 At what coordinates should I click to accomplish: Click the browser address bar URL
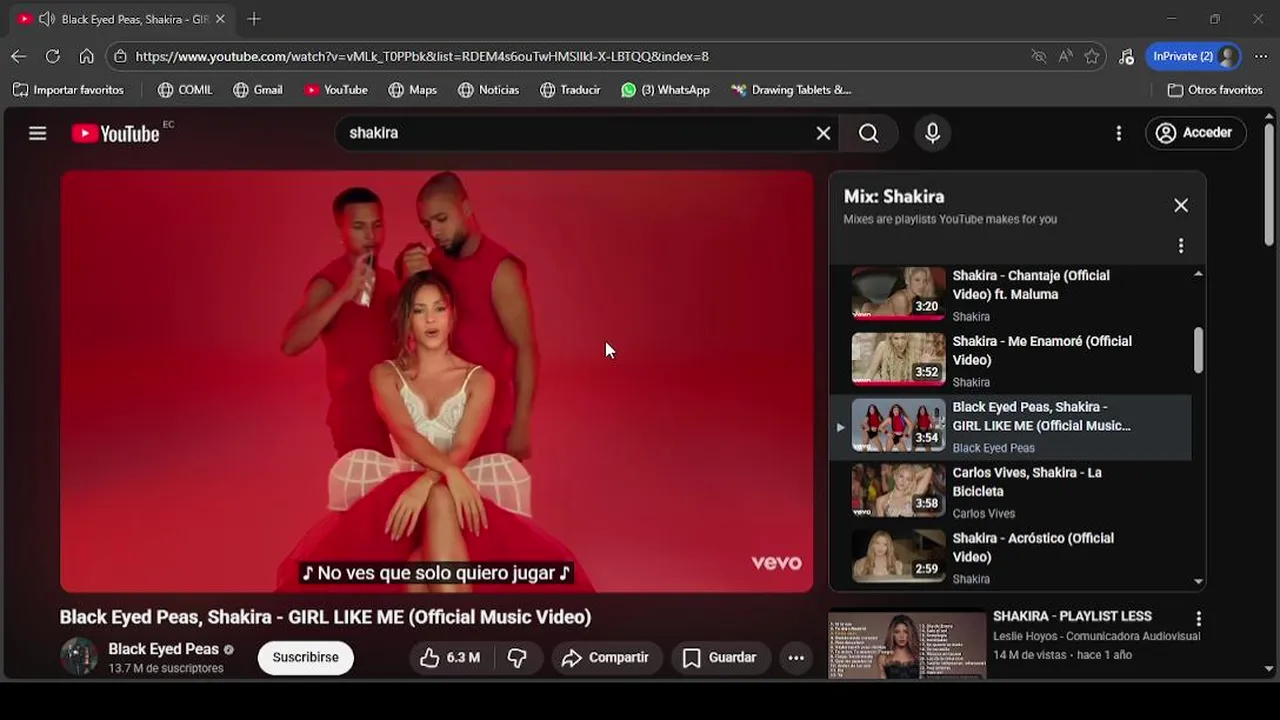point(422,57)
